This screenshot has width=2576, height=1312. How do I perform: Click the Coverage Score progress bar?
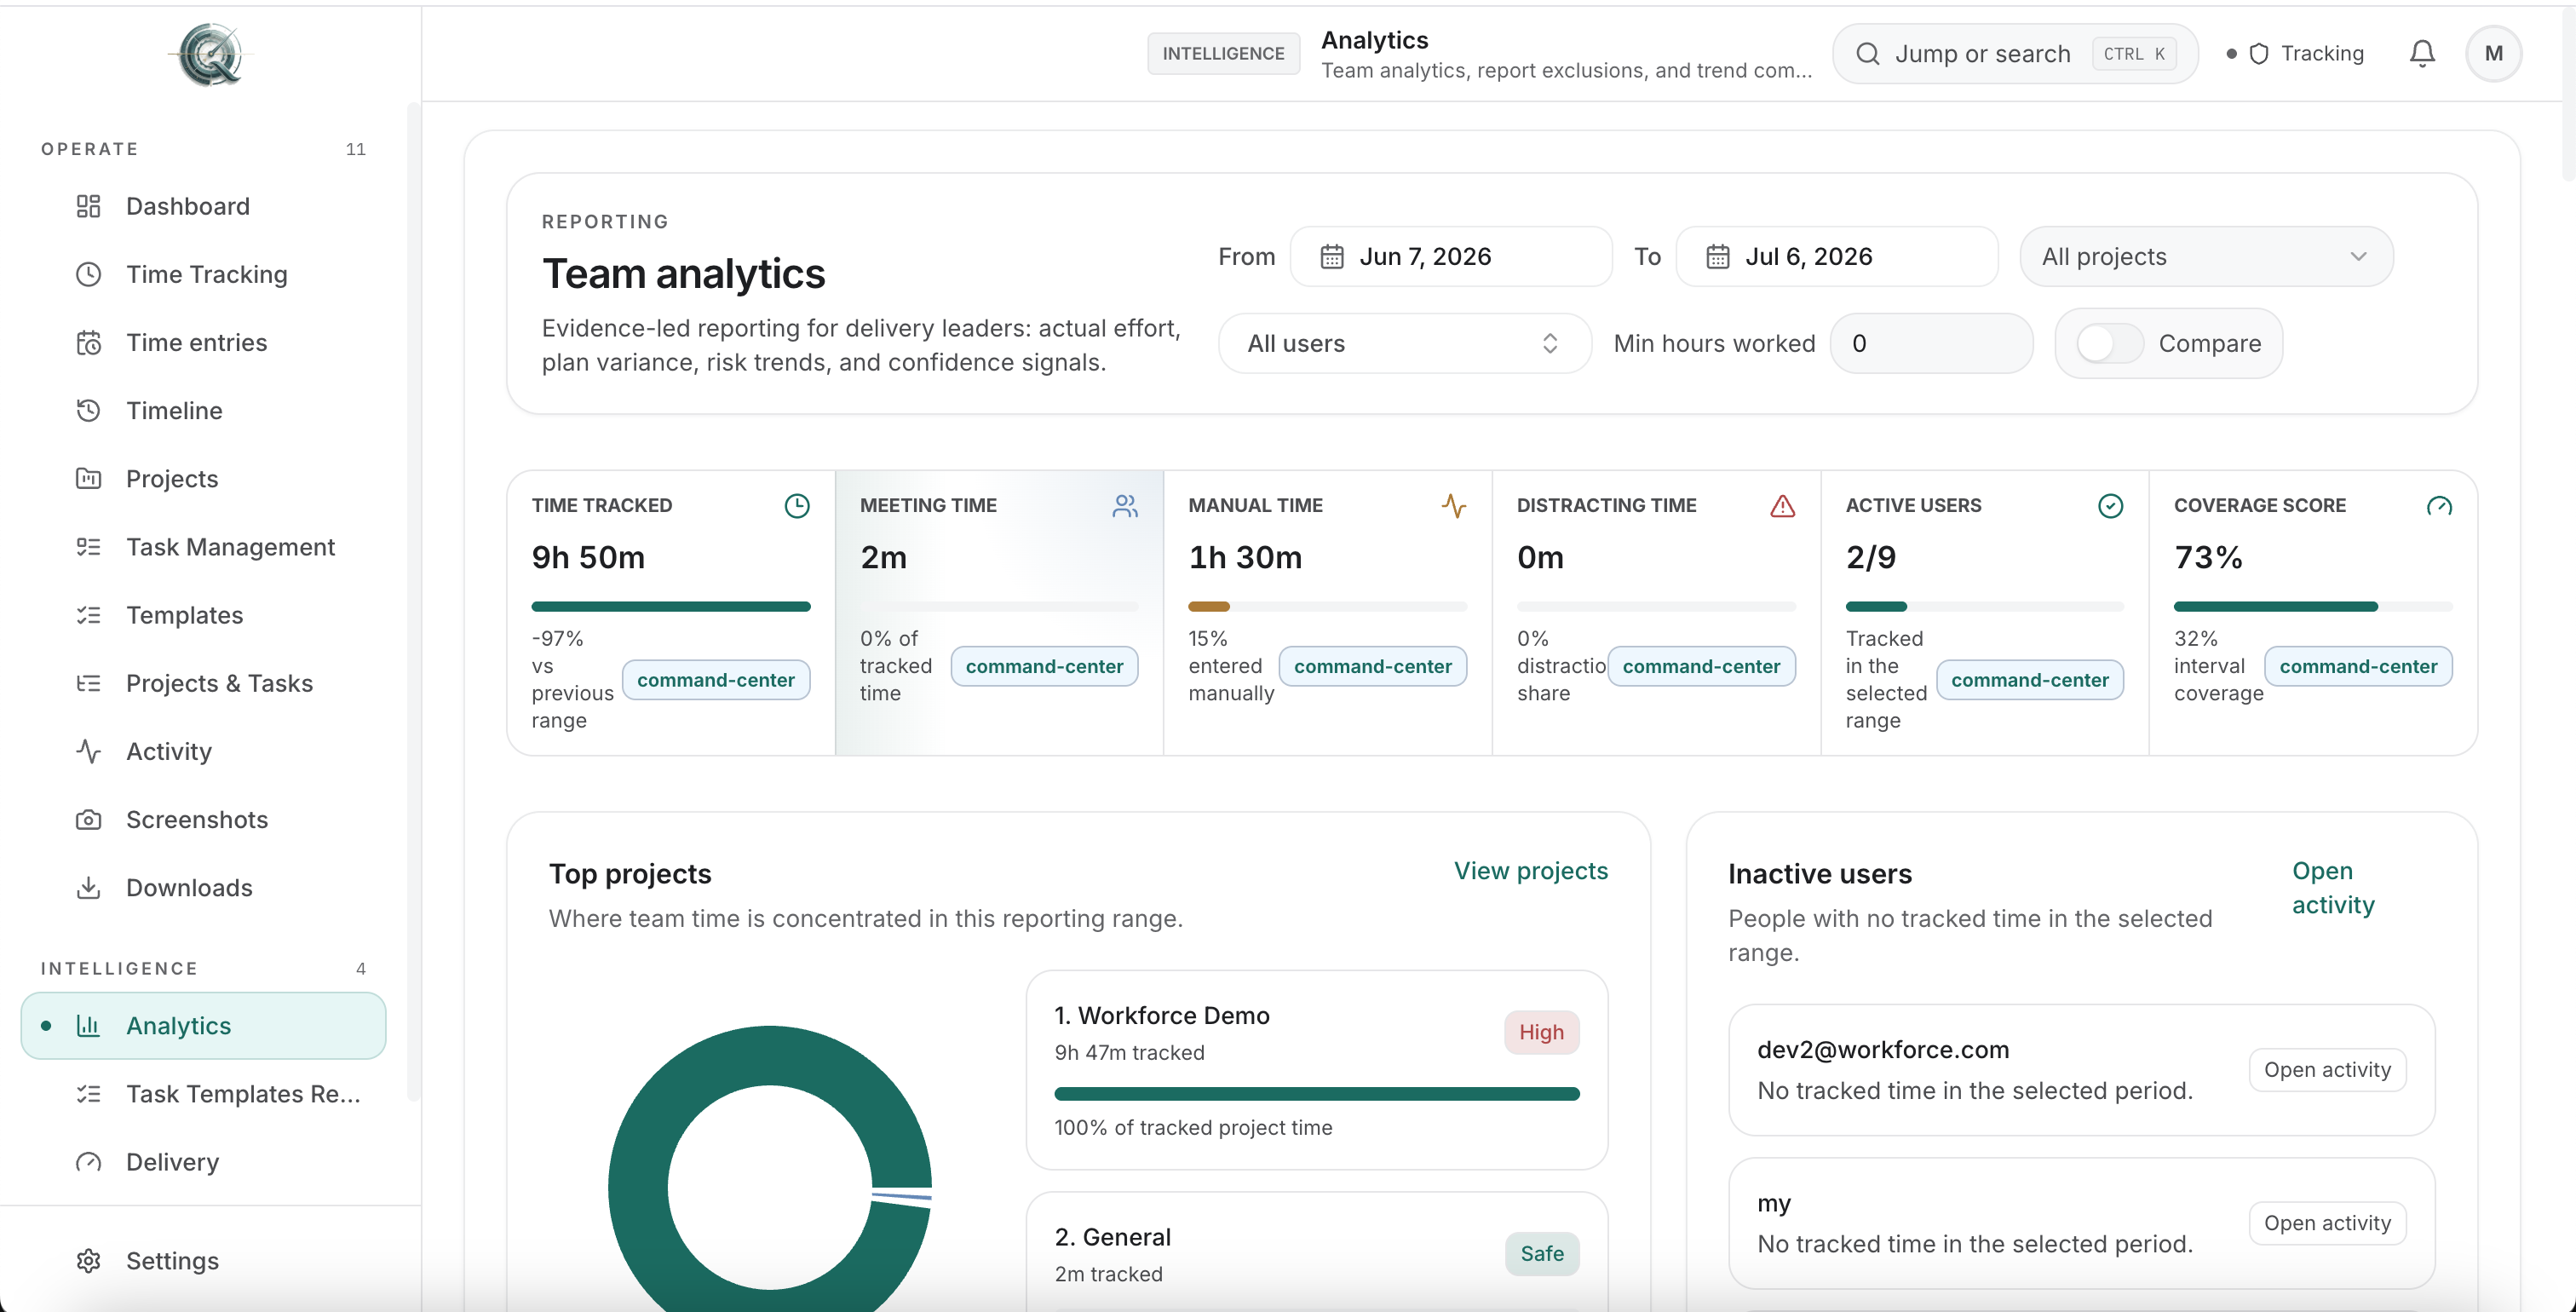pos(2313,606)
